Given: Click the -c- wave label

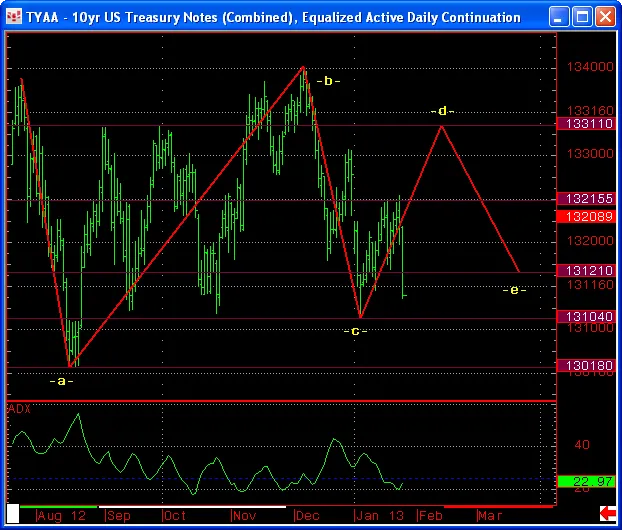Looking at the screenshot, I should pos(355,331).
